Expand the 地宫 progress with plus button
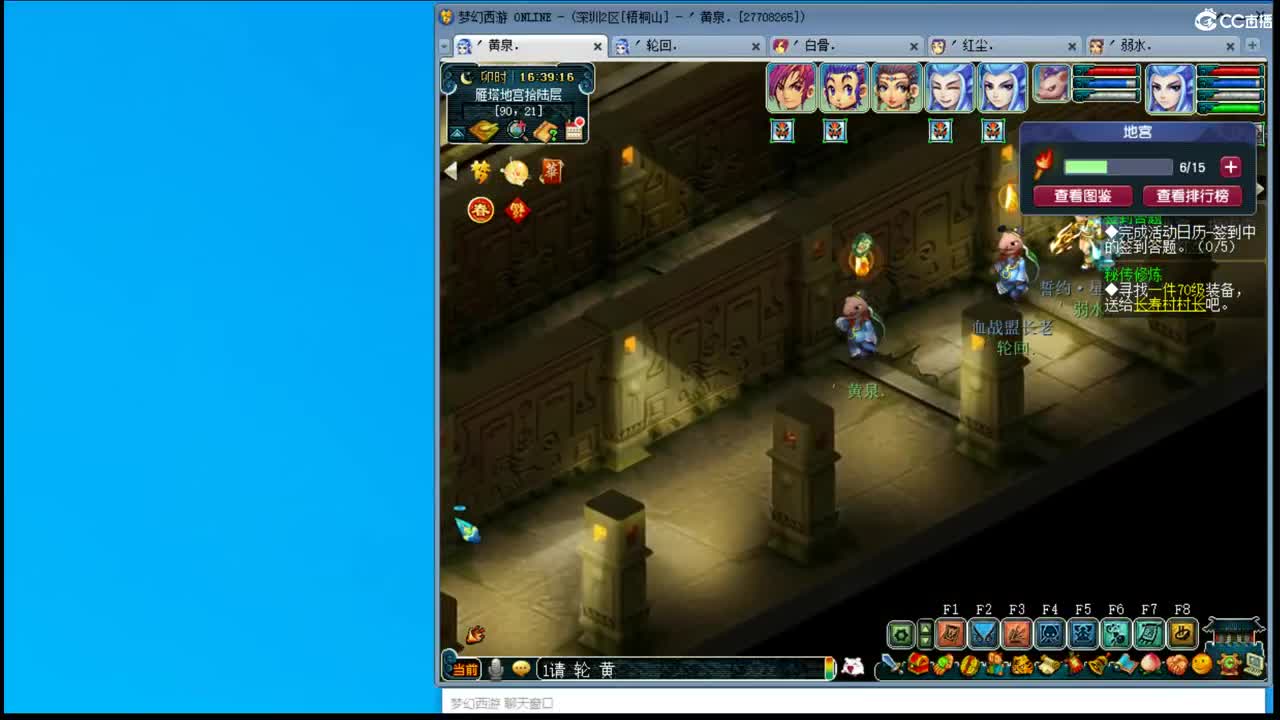Image resolution: width=1280 pixels, height=720 pixels. coord(1231,167)
